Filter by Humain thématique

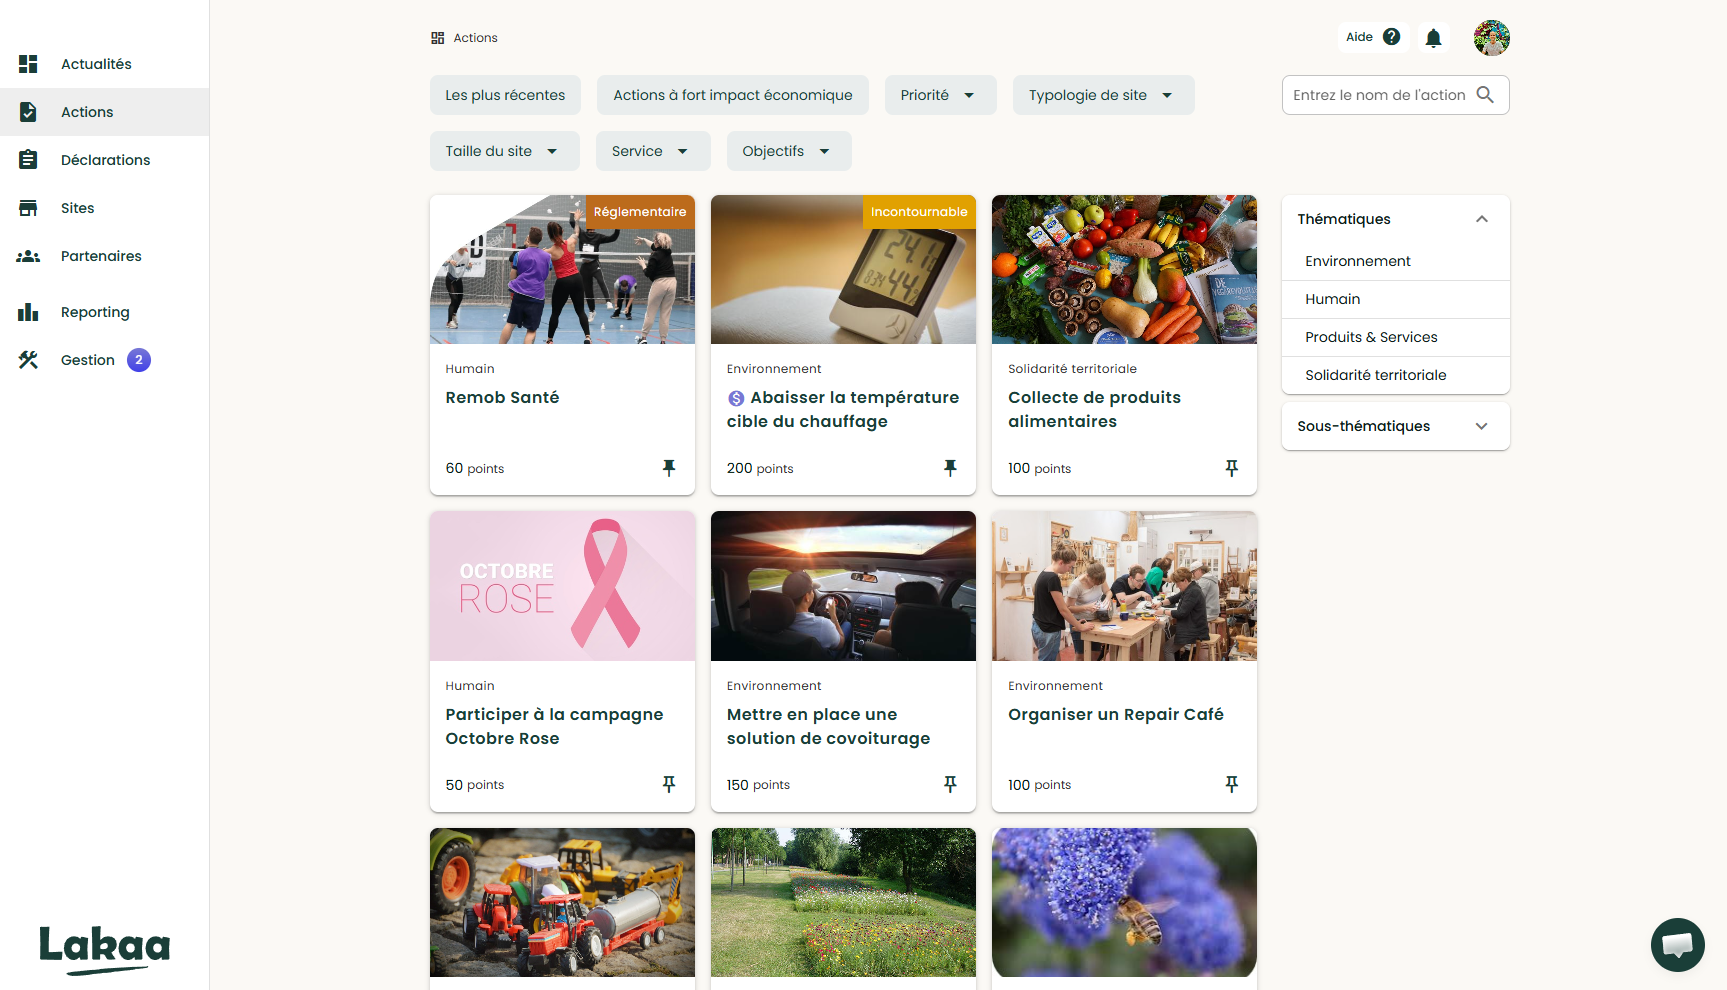(x=1396, y=299)
